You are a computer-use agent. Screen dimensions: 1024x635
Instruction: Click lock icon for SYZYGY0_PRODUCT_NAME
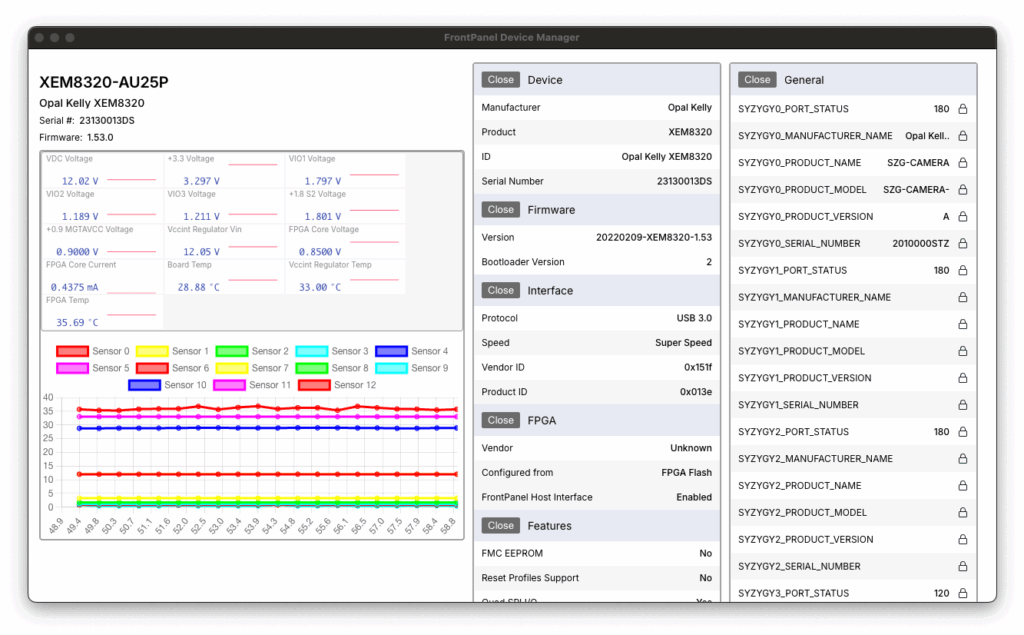[963, 163]
